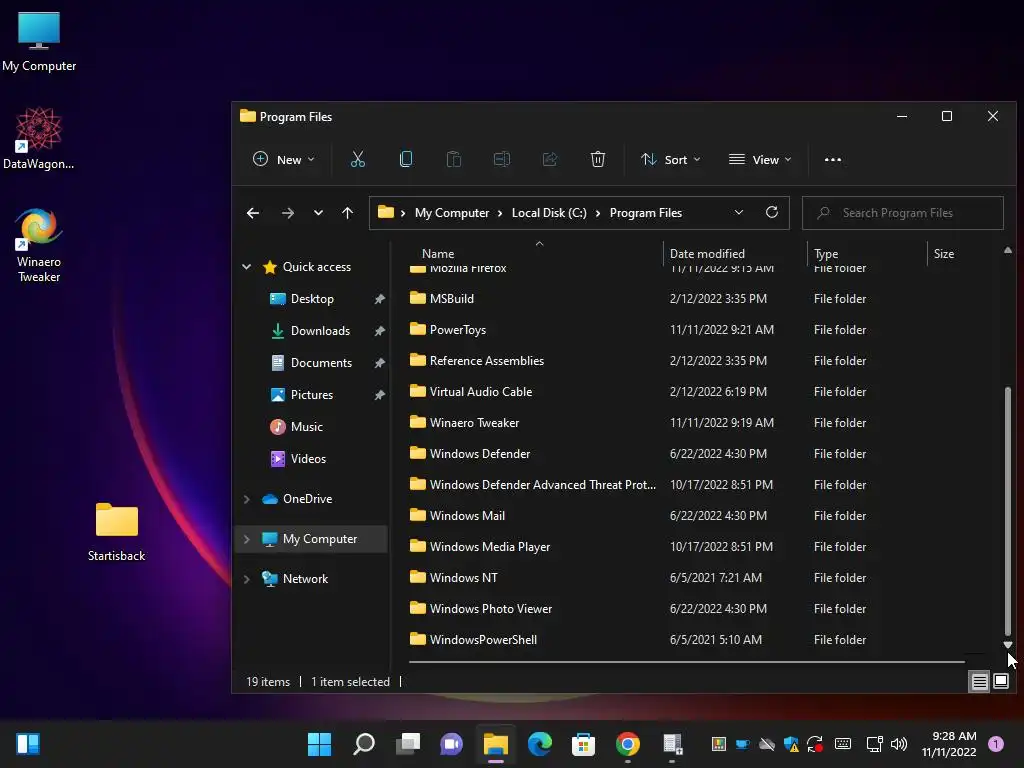1024x768 pixels.
Task: Select the PowerToys folder
Action: pyautogui.click(x=457, y=330)
